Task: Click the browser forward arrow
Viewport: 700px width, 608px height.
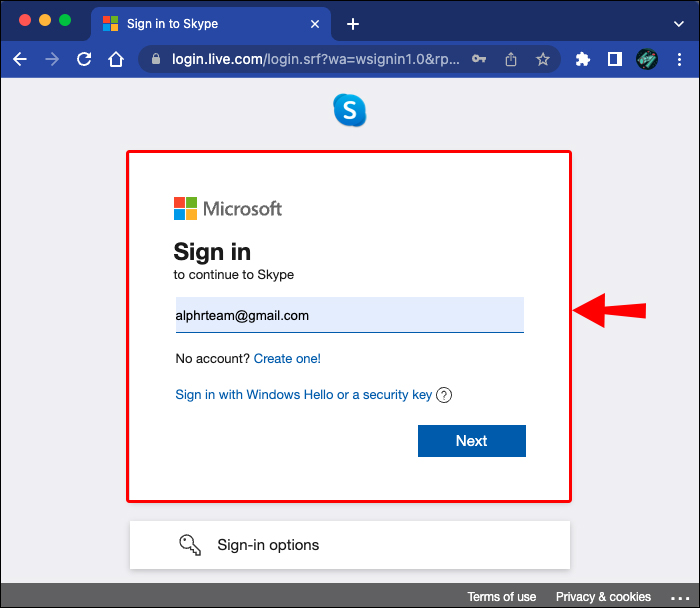Action: coord(52,59)
